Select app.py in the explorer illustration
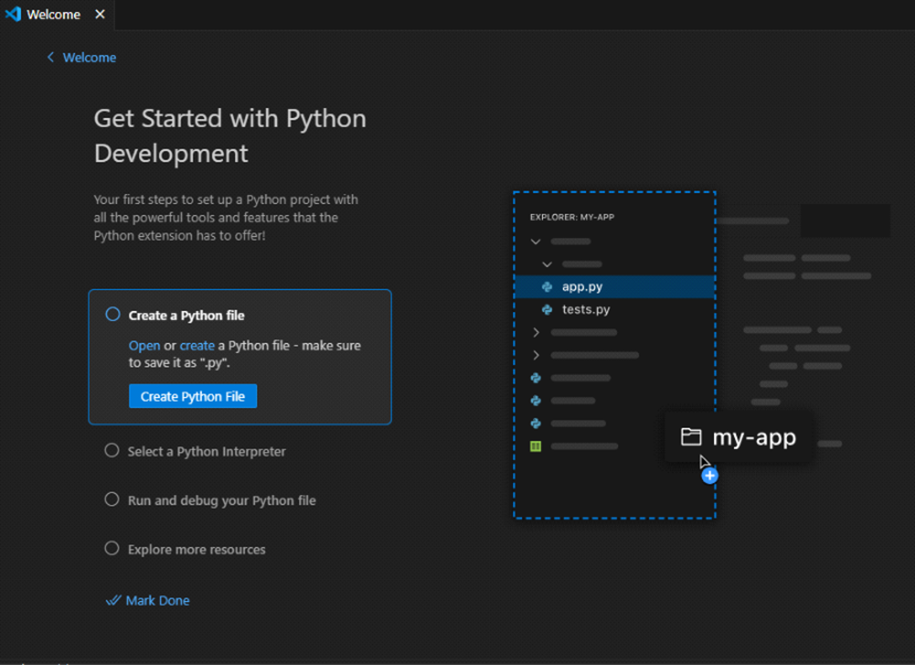Screen dimensions: 915x665 click(x=582, y=287)
